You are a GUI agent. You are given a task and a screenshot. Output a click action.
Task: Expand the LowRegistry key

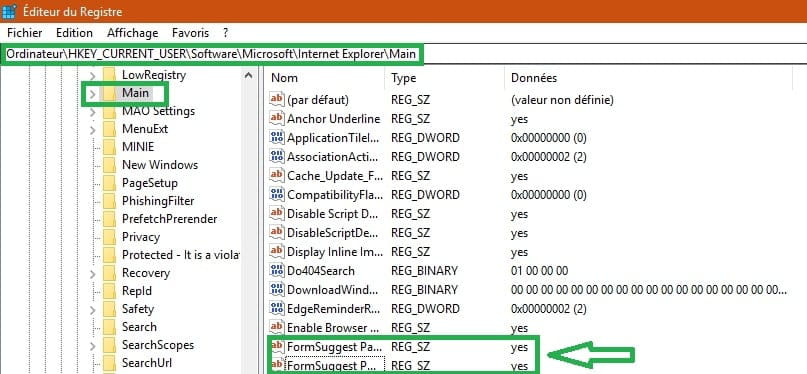(x=93, y=76)
